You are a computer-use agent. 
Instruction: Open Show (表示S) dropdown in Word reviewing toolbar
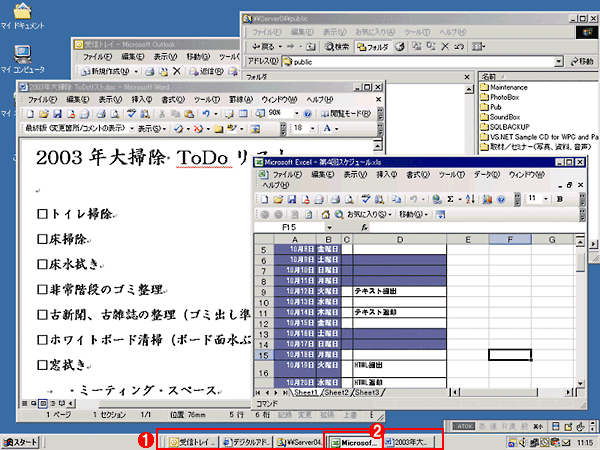(152, 129)
